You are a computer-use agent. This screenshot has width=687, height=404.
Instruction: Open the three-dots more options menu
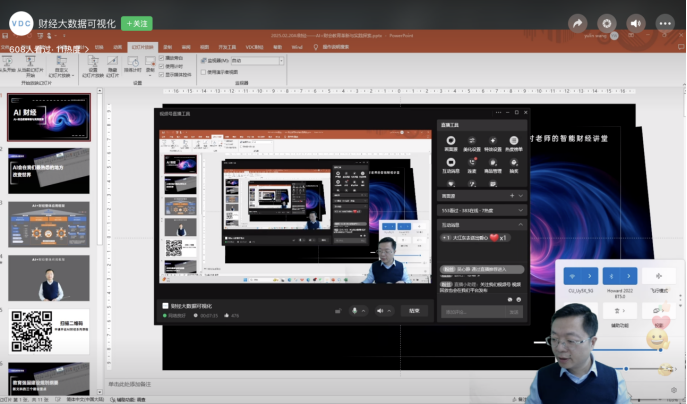click(x=664, y=22)
